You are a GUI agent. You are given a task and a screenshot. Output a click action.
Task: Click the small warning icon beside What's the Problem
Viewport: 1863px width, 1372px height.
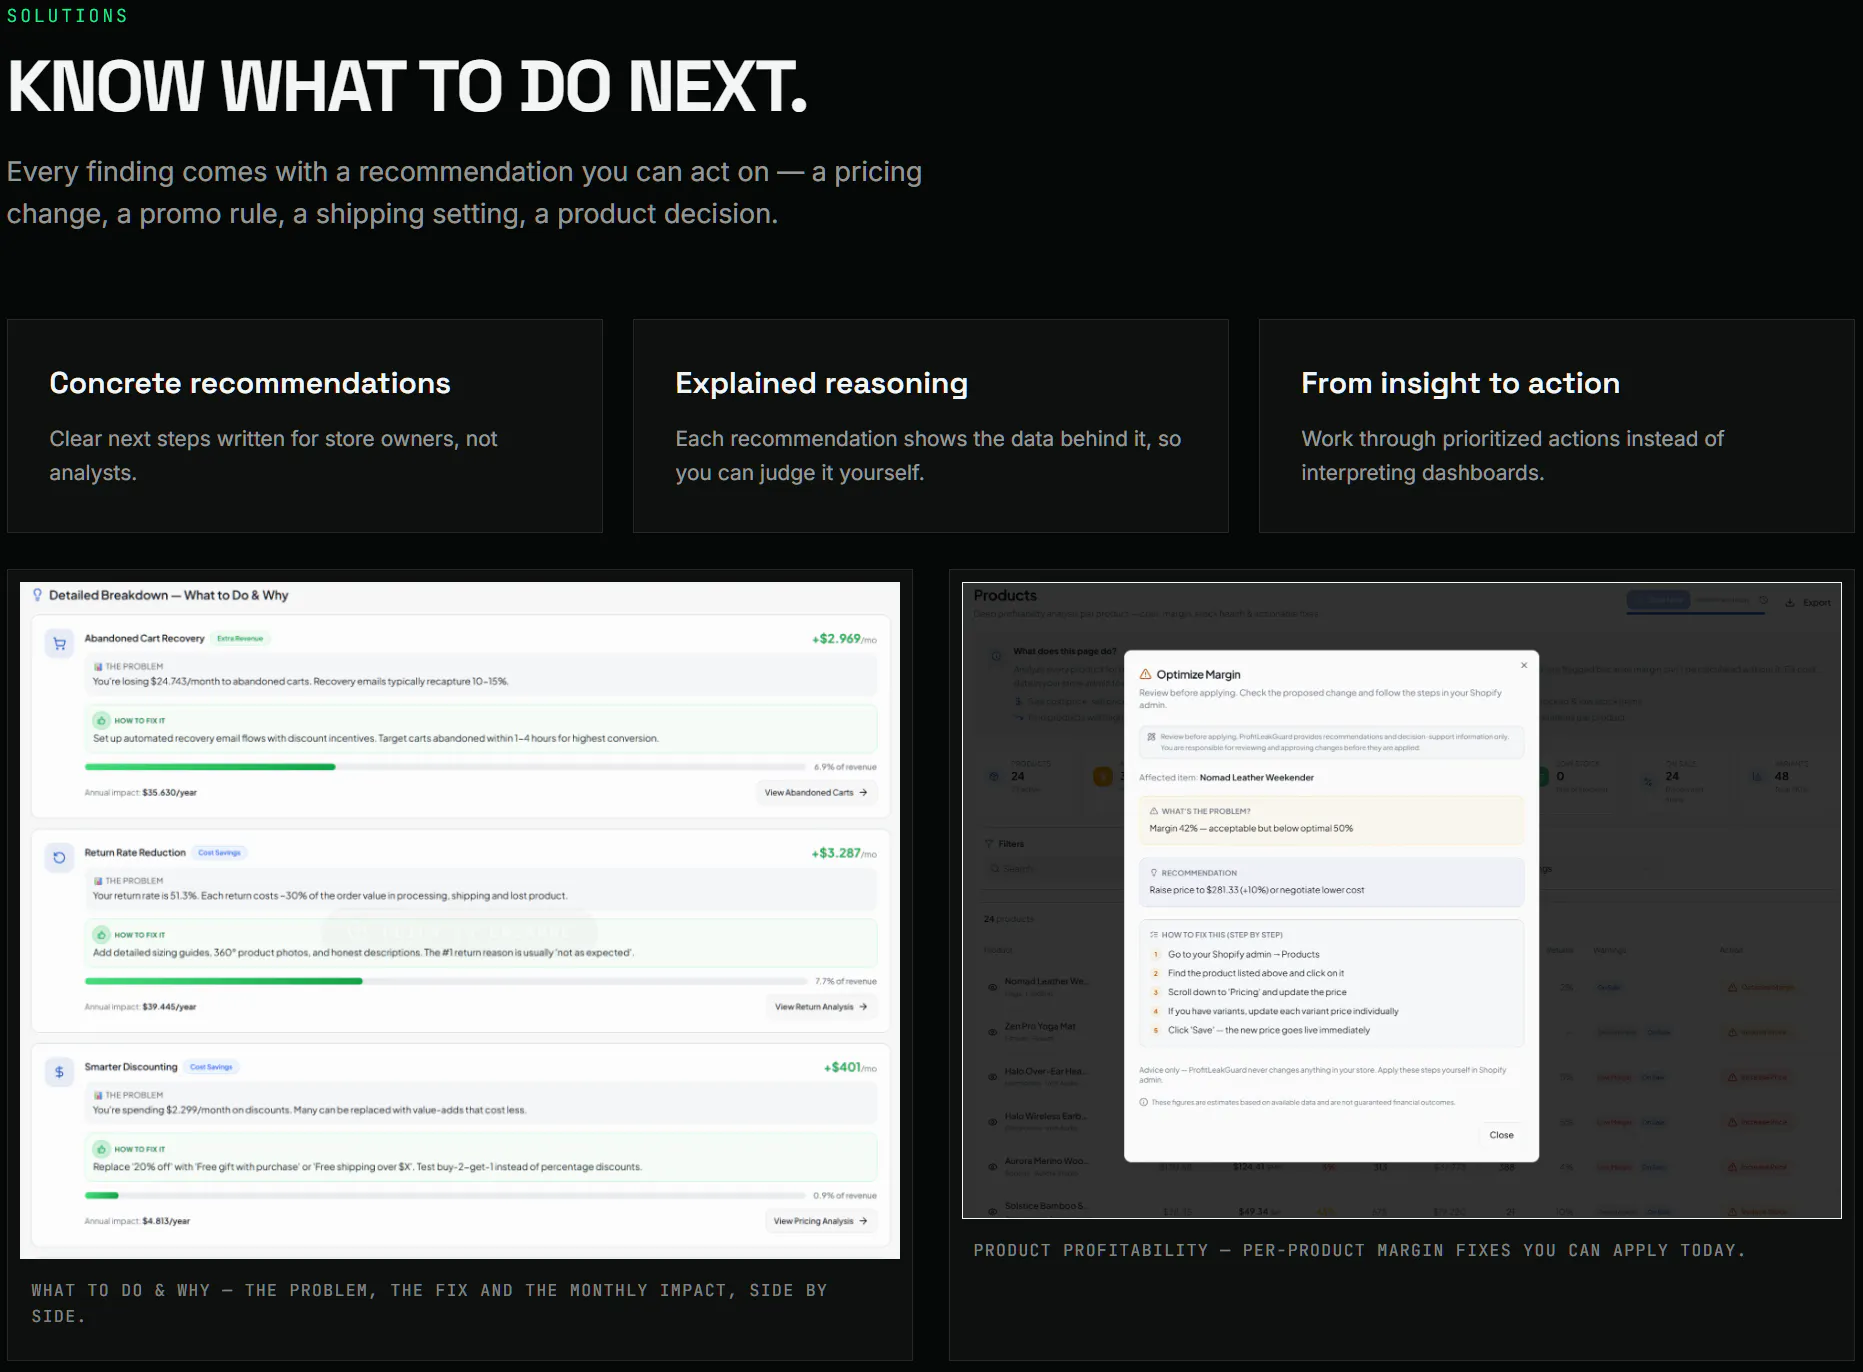[x=1154, y=811]
